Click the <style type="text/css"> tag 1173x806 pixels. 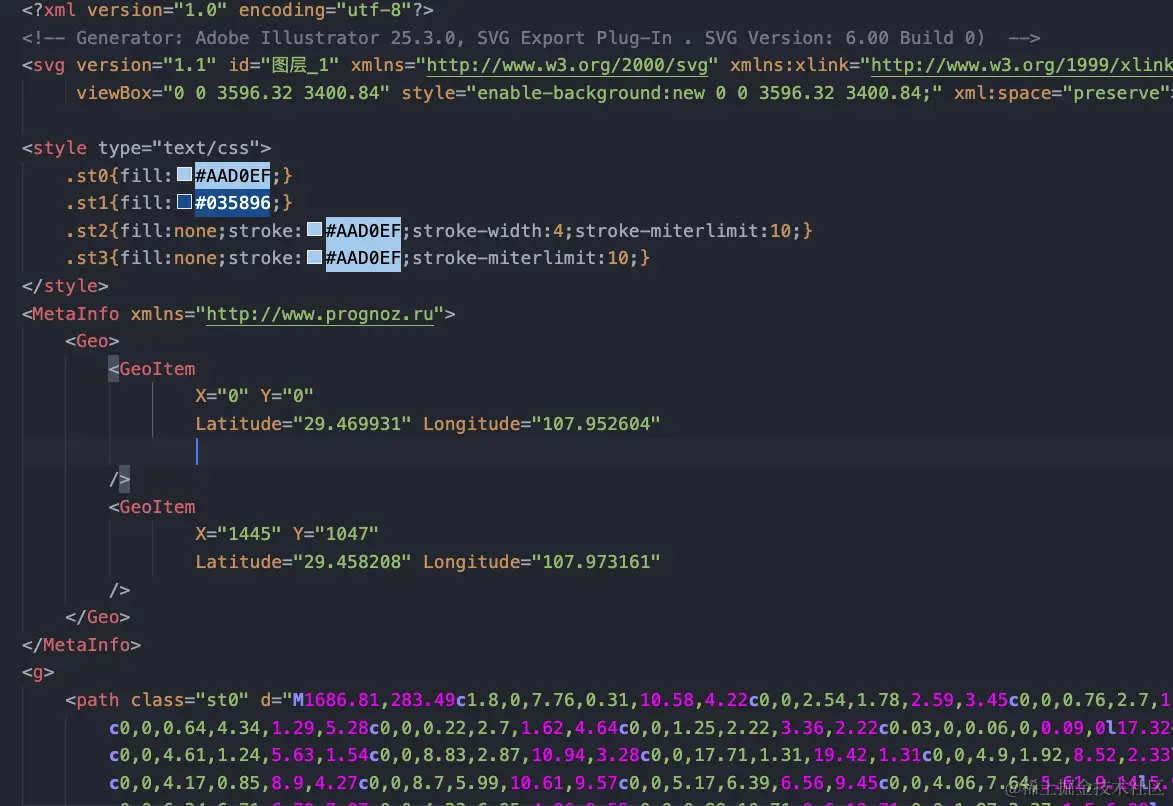(x=147, y=147)
